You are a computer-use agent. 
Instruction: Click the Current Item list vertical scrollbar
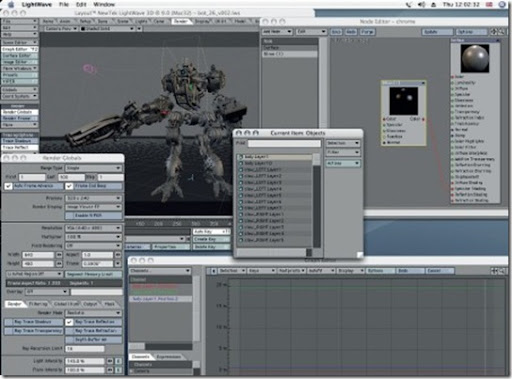[317, 201]
